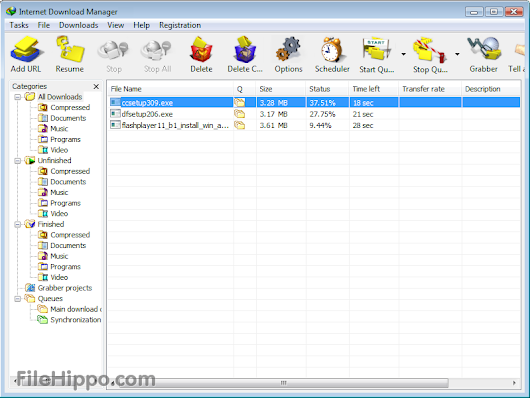Select the Main download queue
This screenshot has height=398, width=530.
[76, 309]
